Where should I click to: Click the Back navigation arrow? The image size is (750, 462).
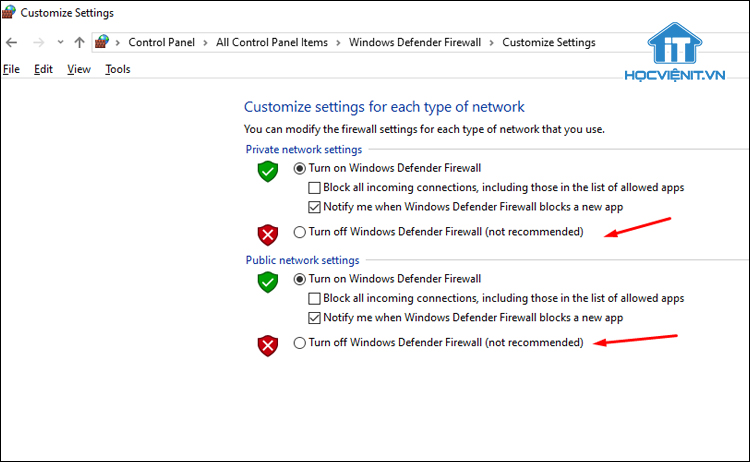coord(11,43)
